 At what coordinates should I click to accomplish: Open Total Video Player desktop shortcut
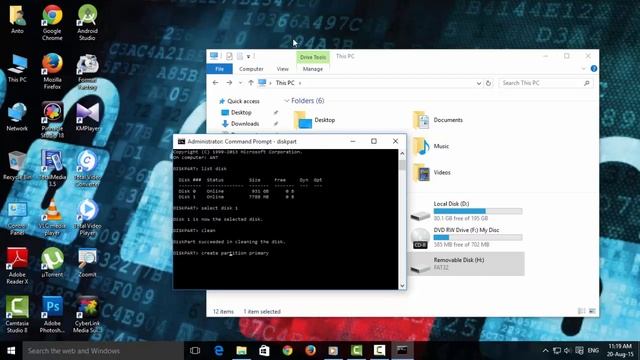click(x=87, y=218)
